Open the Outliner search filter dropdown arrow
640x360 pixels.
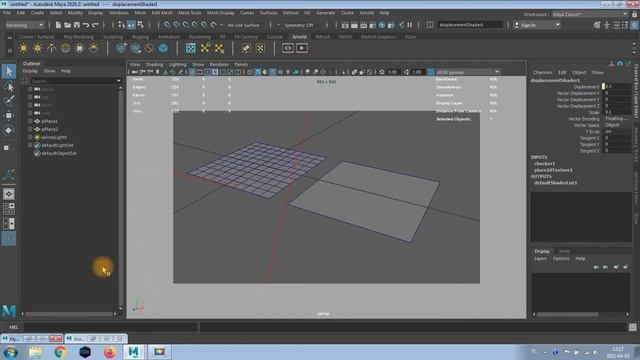119,81
